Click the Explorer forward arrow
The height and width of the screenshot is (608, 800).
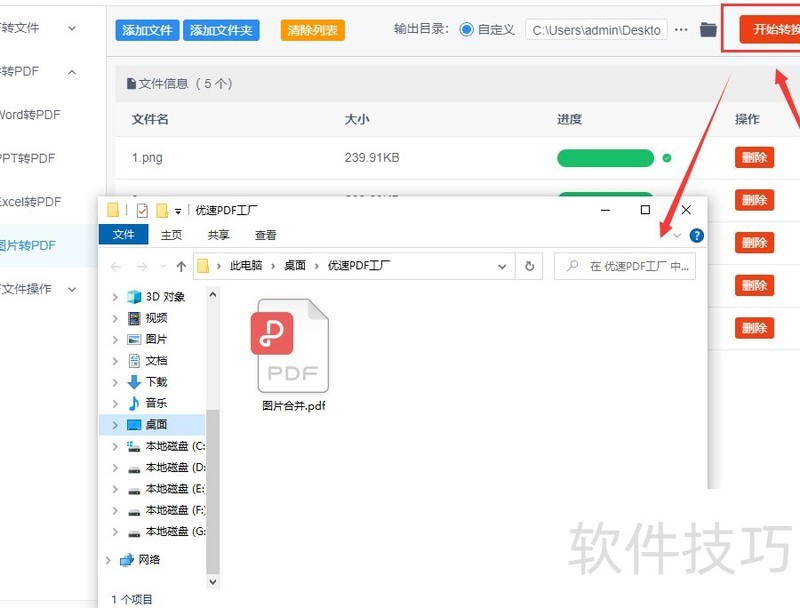142,266
